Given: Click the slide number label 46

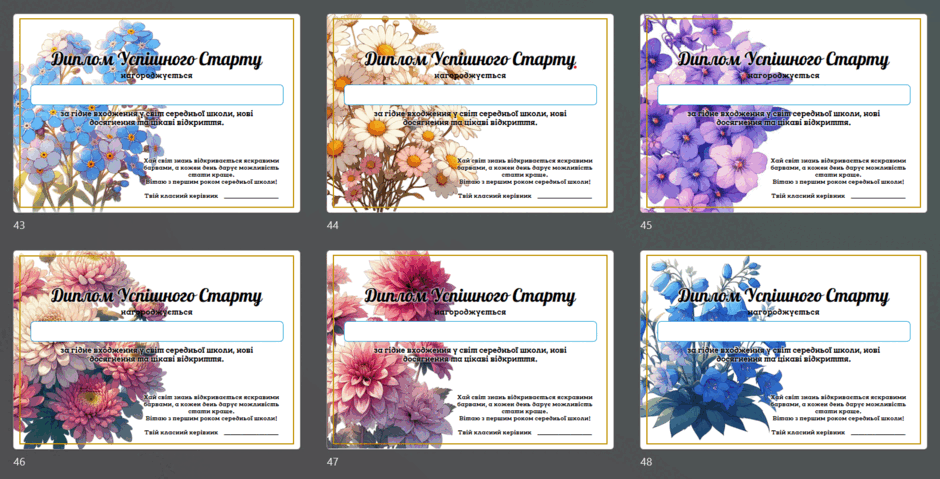Looking at the screenshot, I should point(19,462).
